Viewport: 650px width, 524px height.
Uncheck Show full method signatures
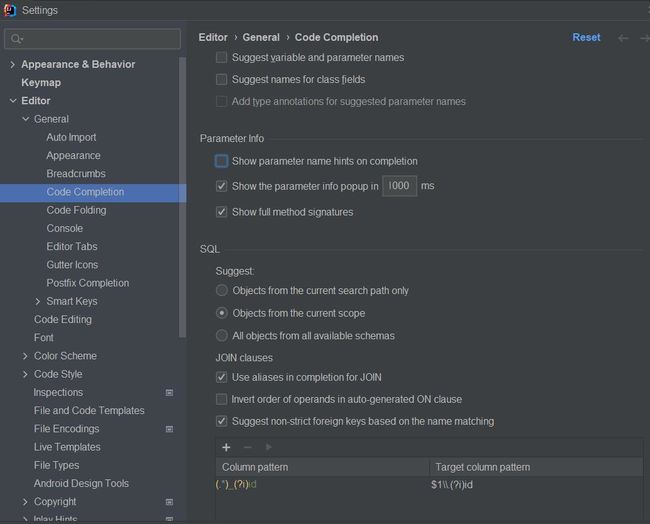coord(222,212)
